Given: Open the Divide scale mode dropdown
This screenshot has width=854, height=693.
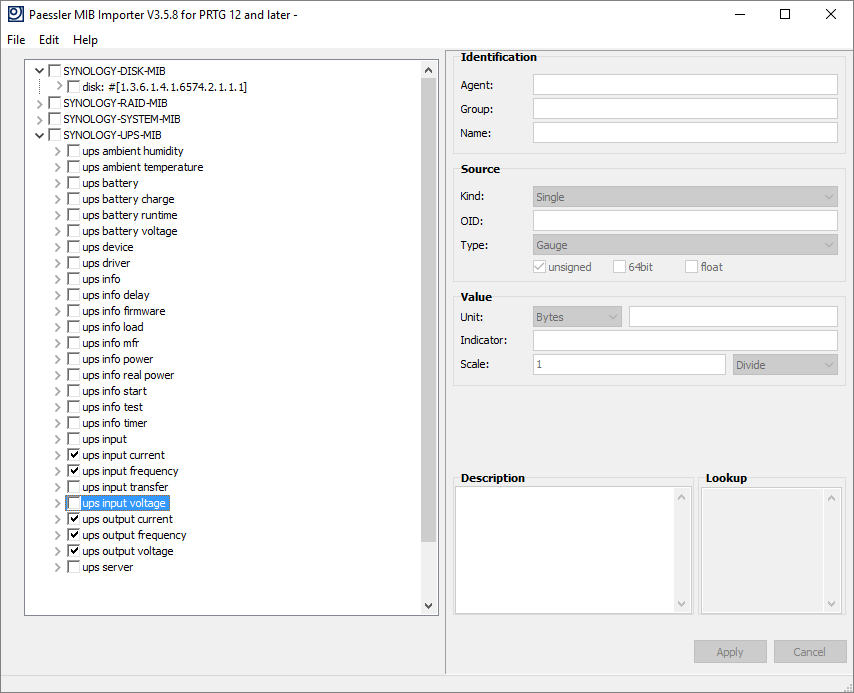Looking at the screenshot, I should pos(785,364).
